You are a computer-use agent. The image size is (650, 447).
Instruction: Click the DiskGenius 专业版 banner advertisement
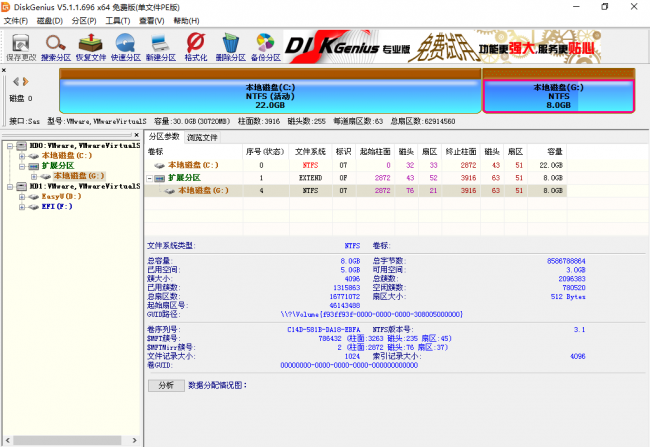[442, 47]
